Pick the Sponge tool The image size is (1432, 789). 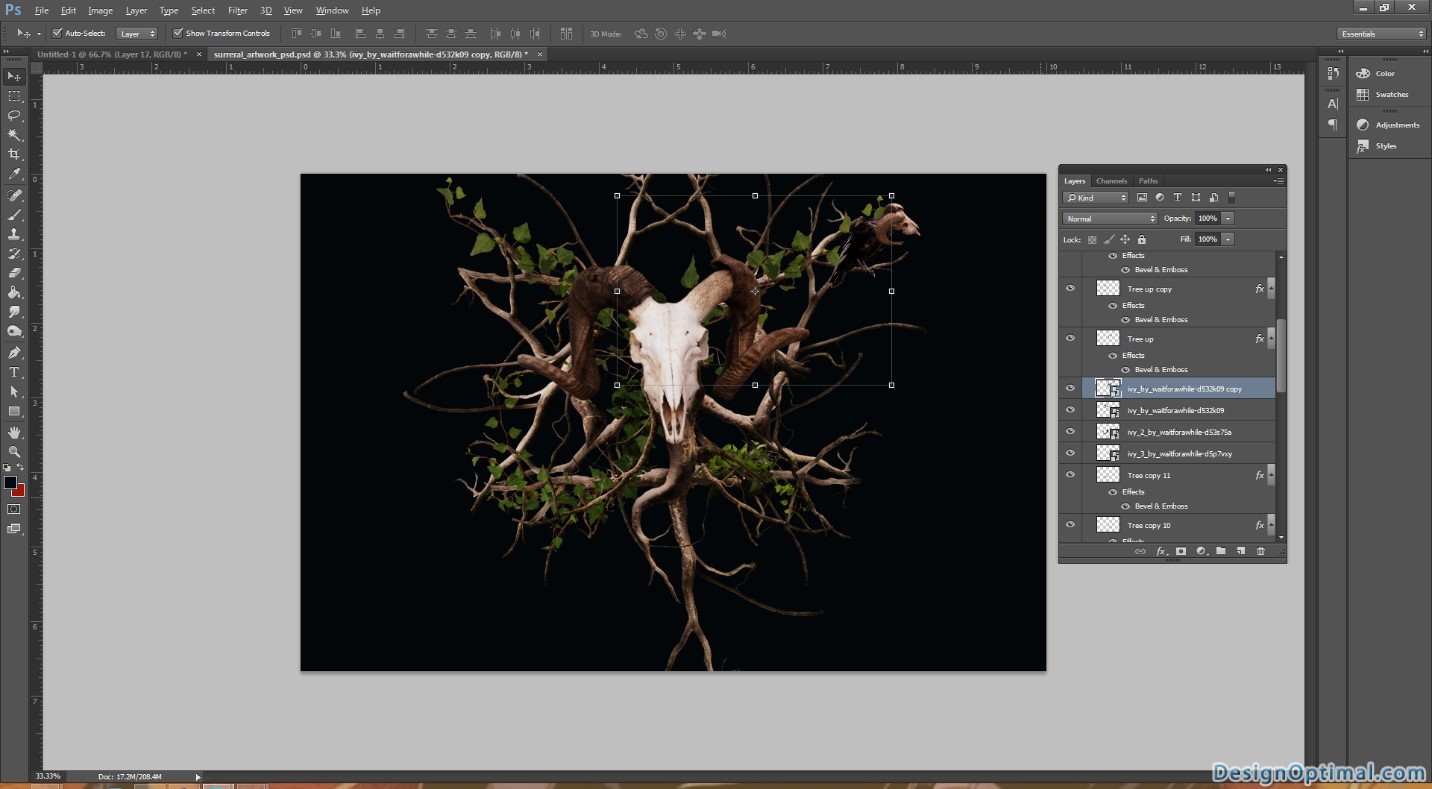(x=14, y=332)
